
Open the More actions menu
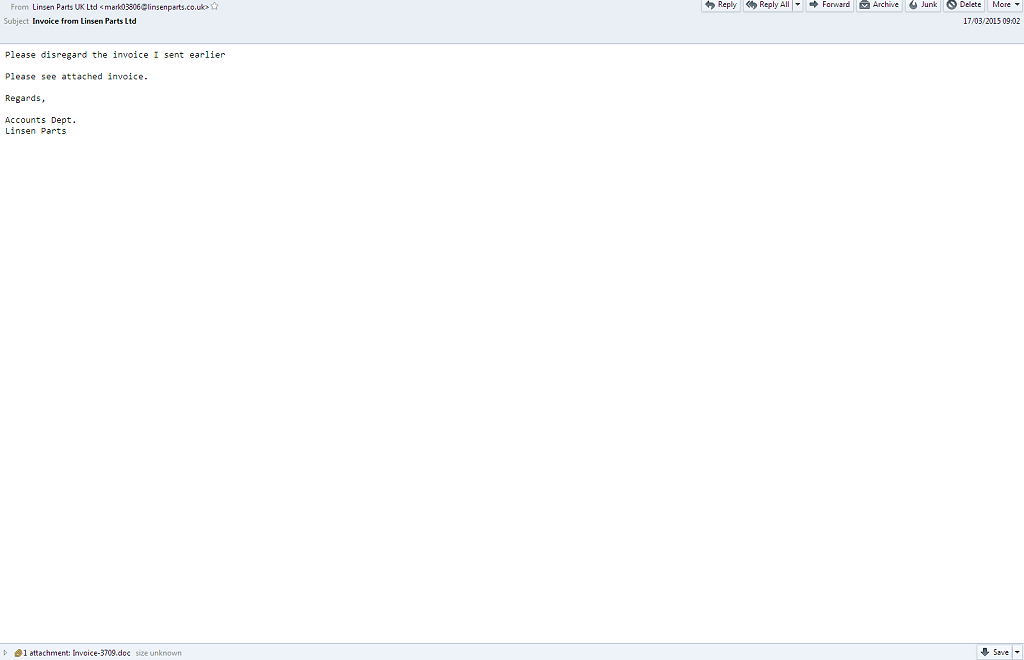[x=1005, y=5]
